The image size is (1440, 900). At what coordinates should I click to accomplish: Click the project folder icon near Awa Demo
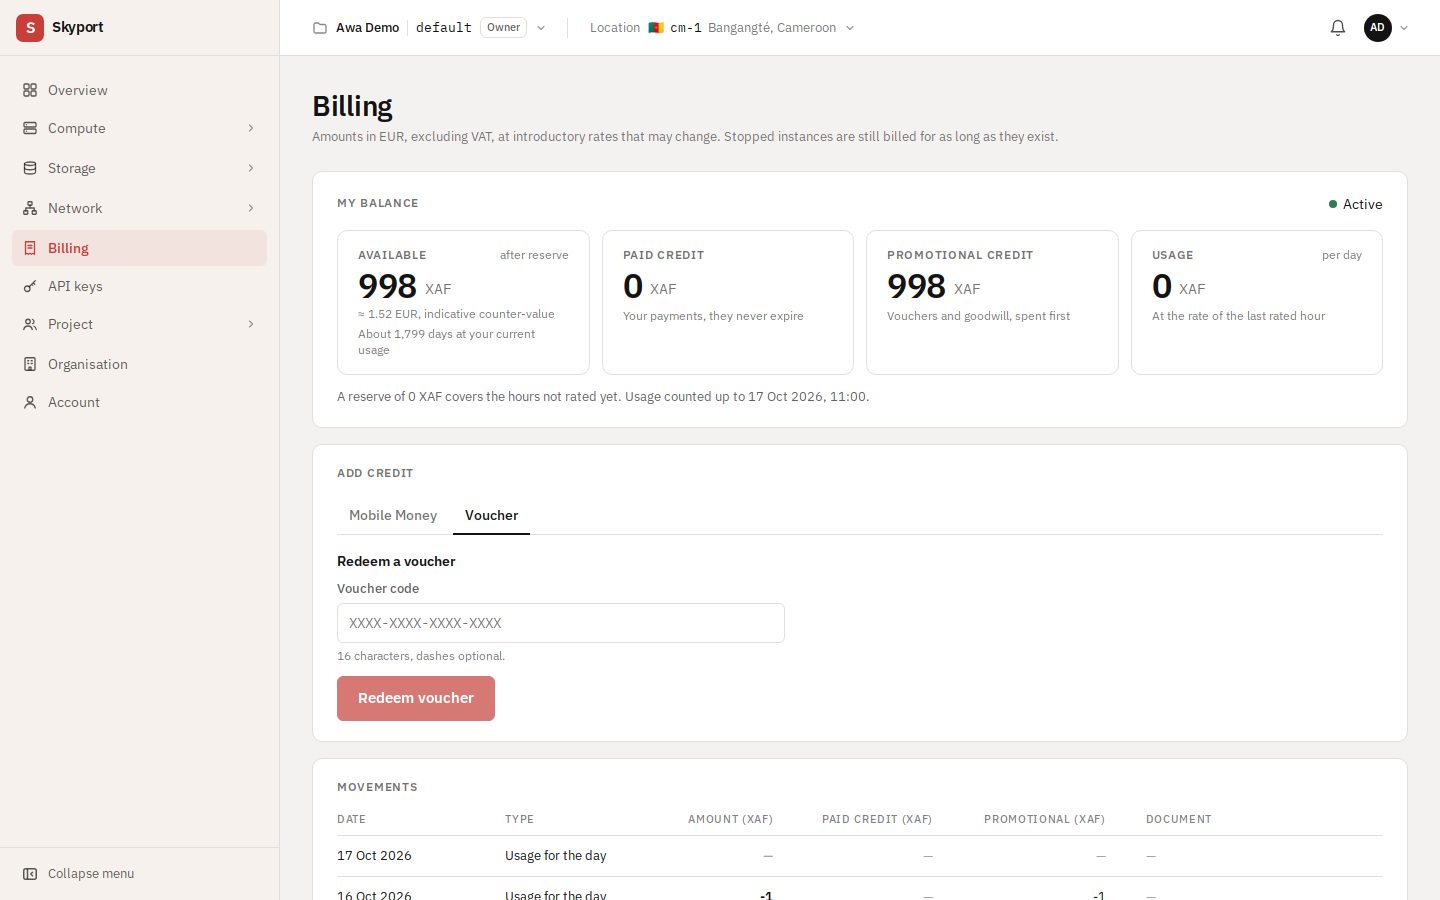pos(320,28)
